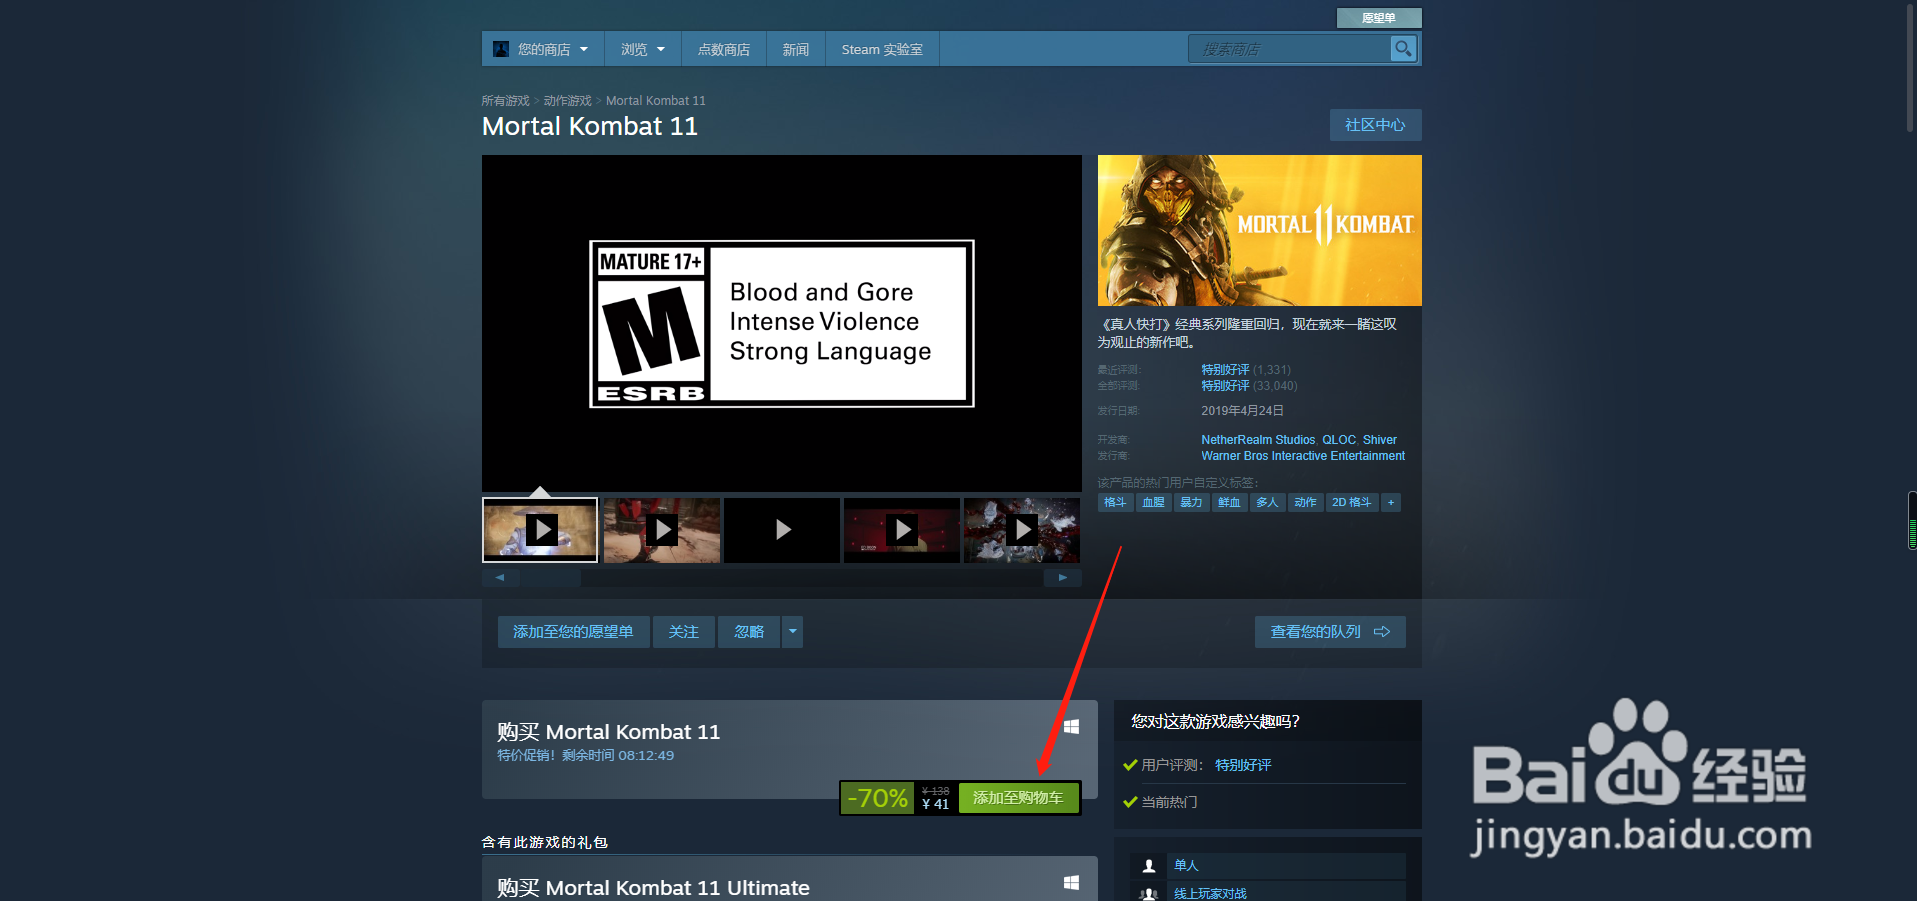Click the 忽略 ignore button
The height and width of the screenshot is (901, 1917).
[749, 632]
